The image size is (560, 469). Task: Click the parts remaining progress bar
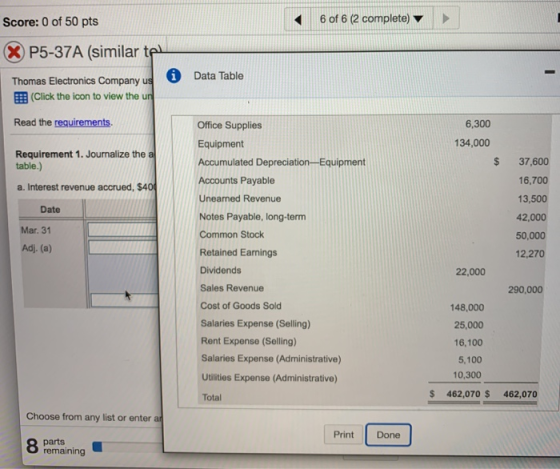pyautogui.click(x=127, y=447)
